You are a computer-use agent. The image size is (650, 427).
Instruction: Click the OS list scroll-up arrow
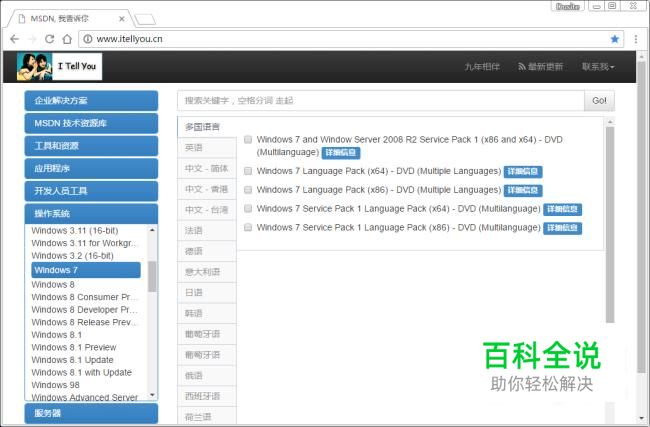coord(152,230)
